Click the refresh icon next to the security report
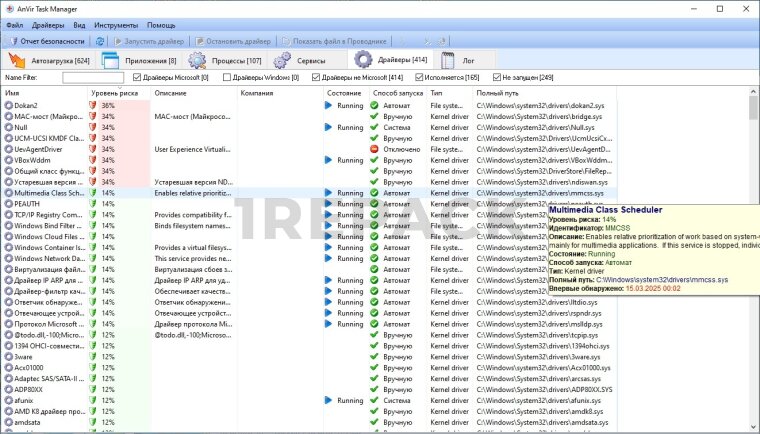The width and height of the screenshot is (760, 434). [x=99, y=41]
